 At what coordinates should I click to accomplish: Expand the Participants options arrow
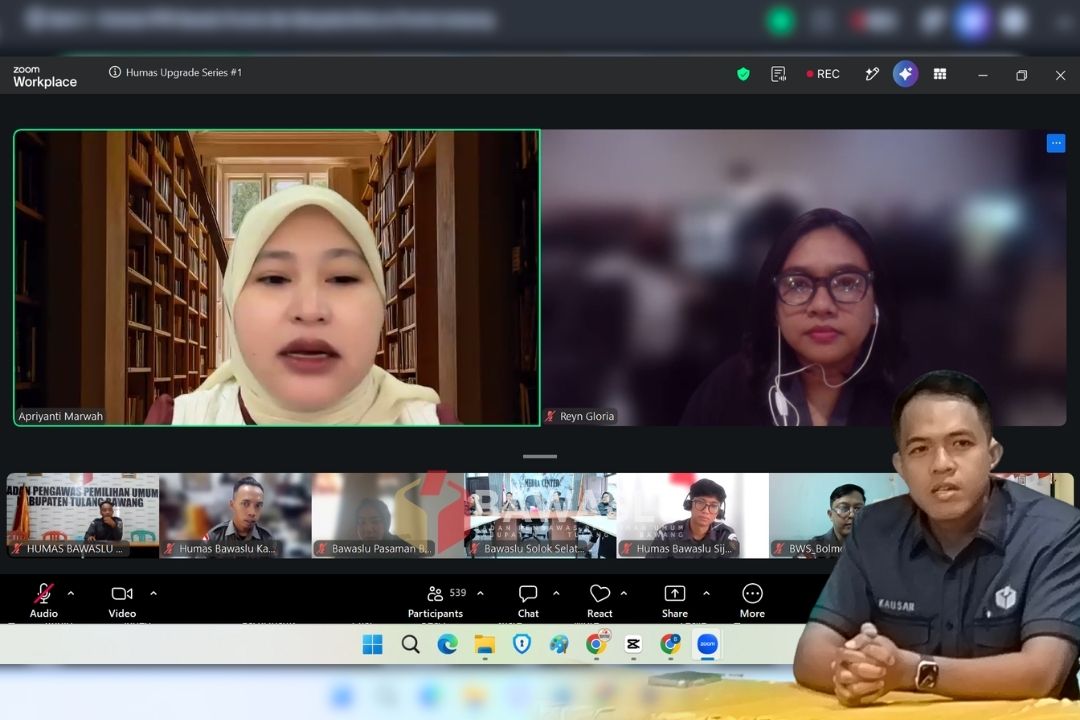[481, 593]
